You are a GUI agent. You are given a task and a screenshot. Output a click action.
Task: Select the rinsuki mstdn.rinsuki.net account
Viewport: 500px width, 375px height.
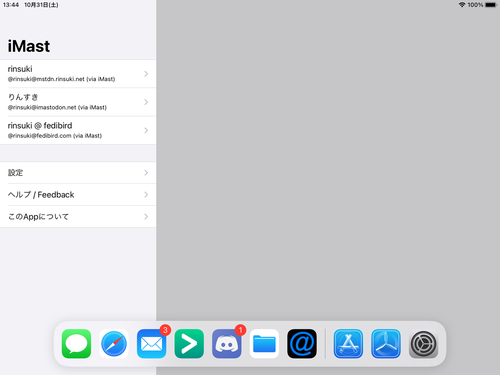click(x=78, y=74)
